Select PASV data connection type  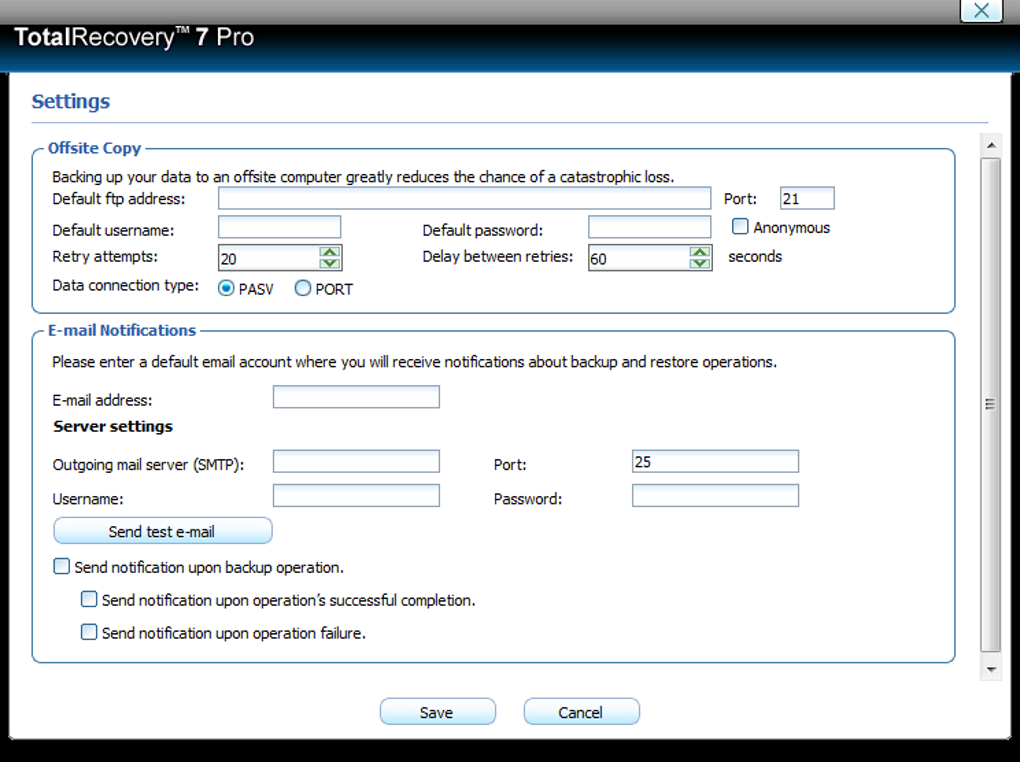pyautogui.click(x=226, y=288)
